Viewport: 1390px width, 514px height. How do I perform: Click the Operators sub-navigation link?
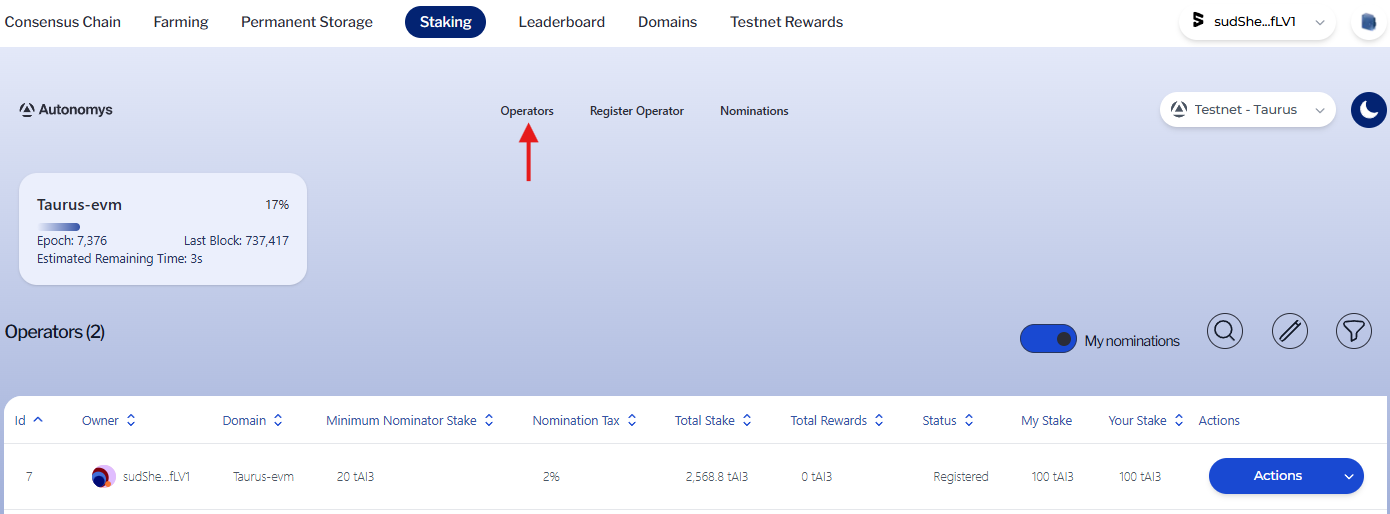[527, 111]
